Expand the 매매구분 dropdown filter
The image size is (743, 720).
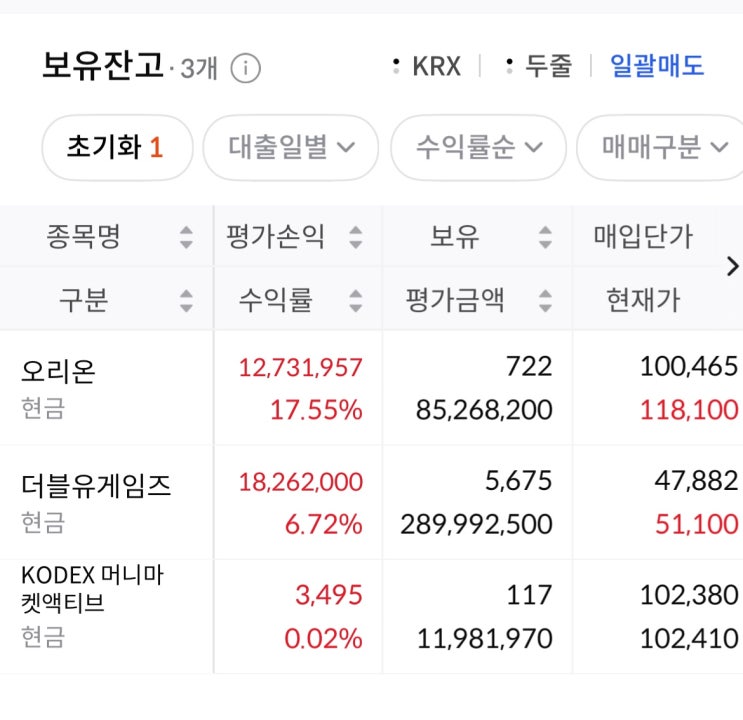click(x=664, y=148)
